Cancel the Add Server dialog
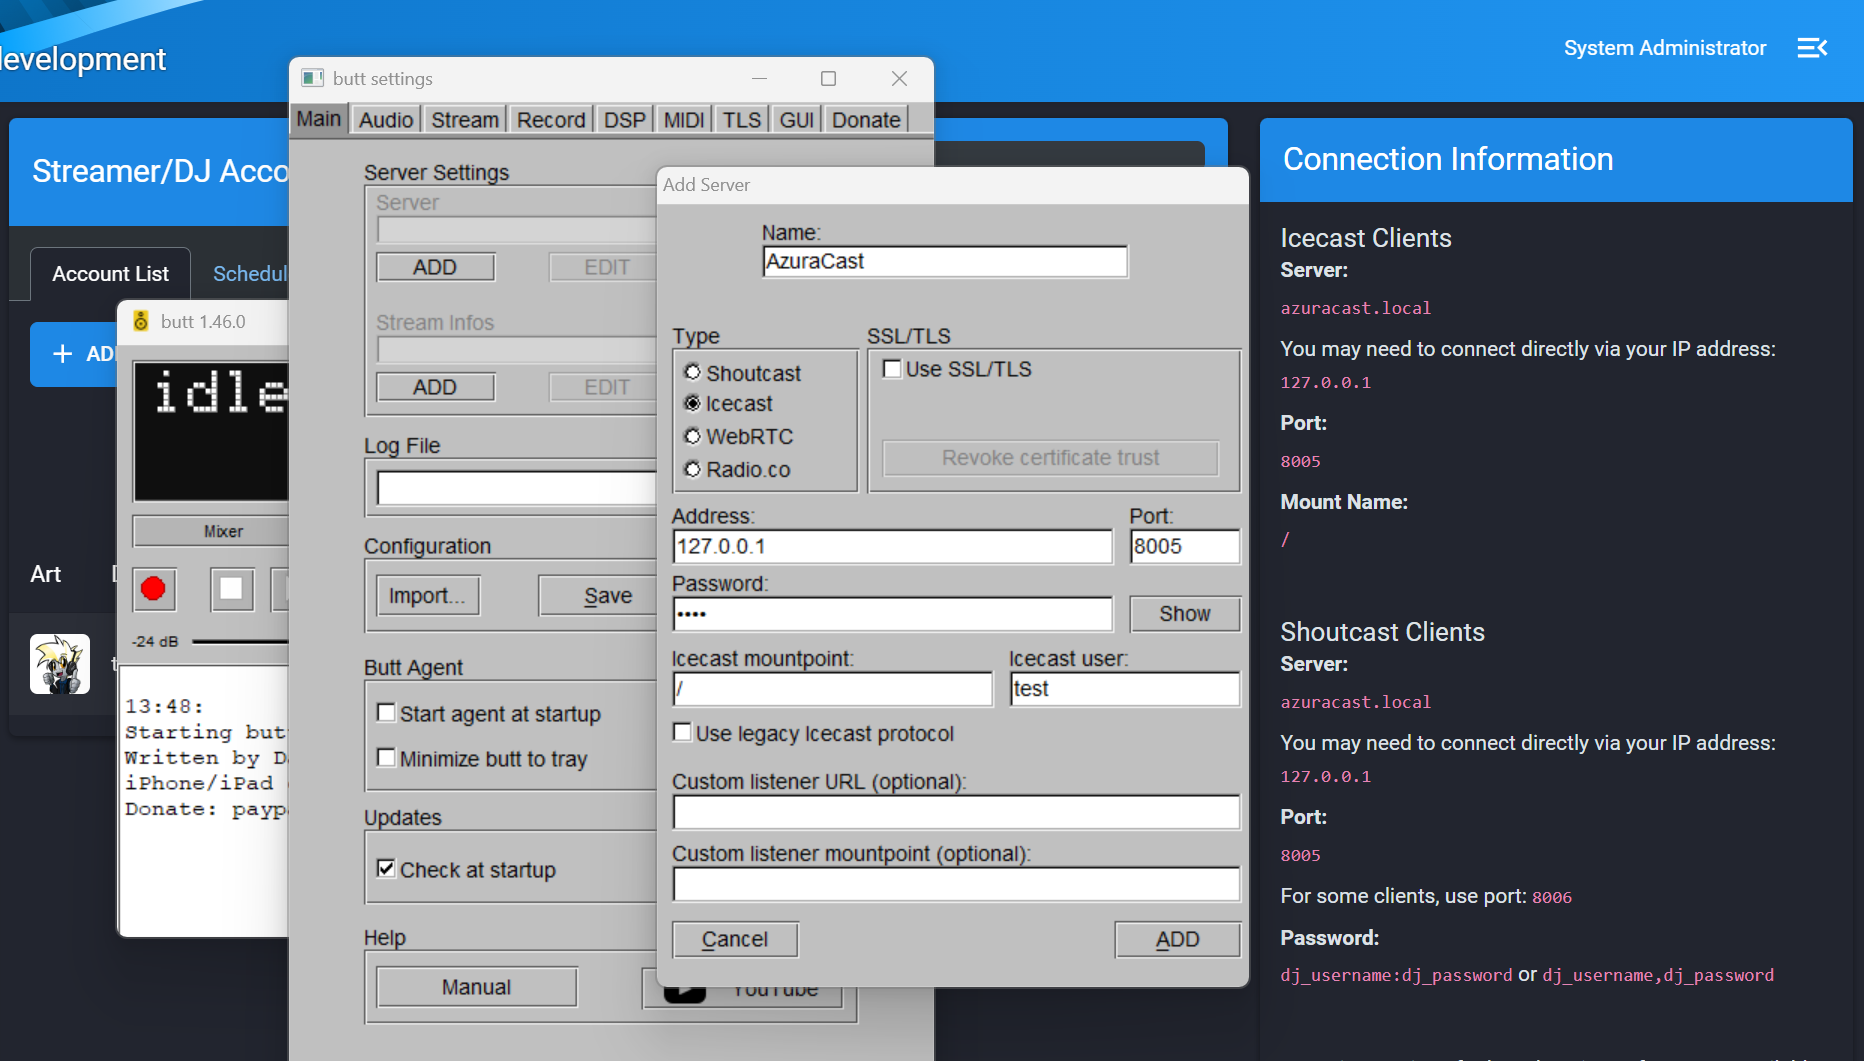Viewport: 1864px width, 1061px height. tap(735, 939)
